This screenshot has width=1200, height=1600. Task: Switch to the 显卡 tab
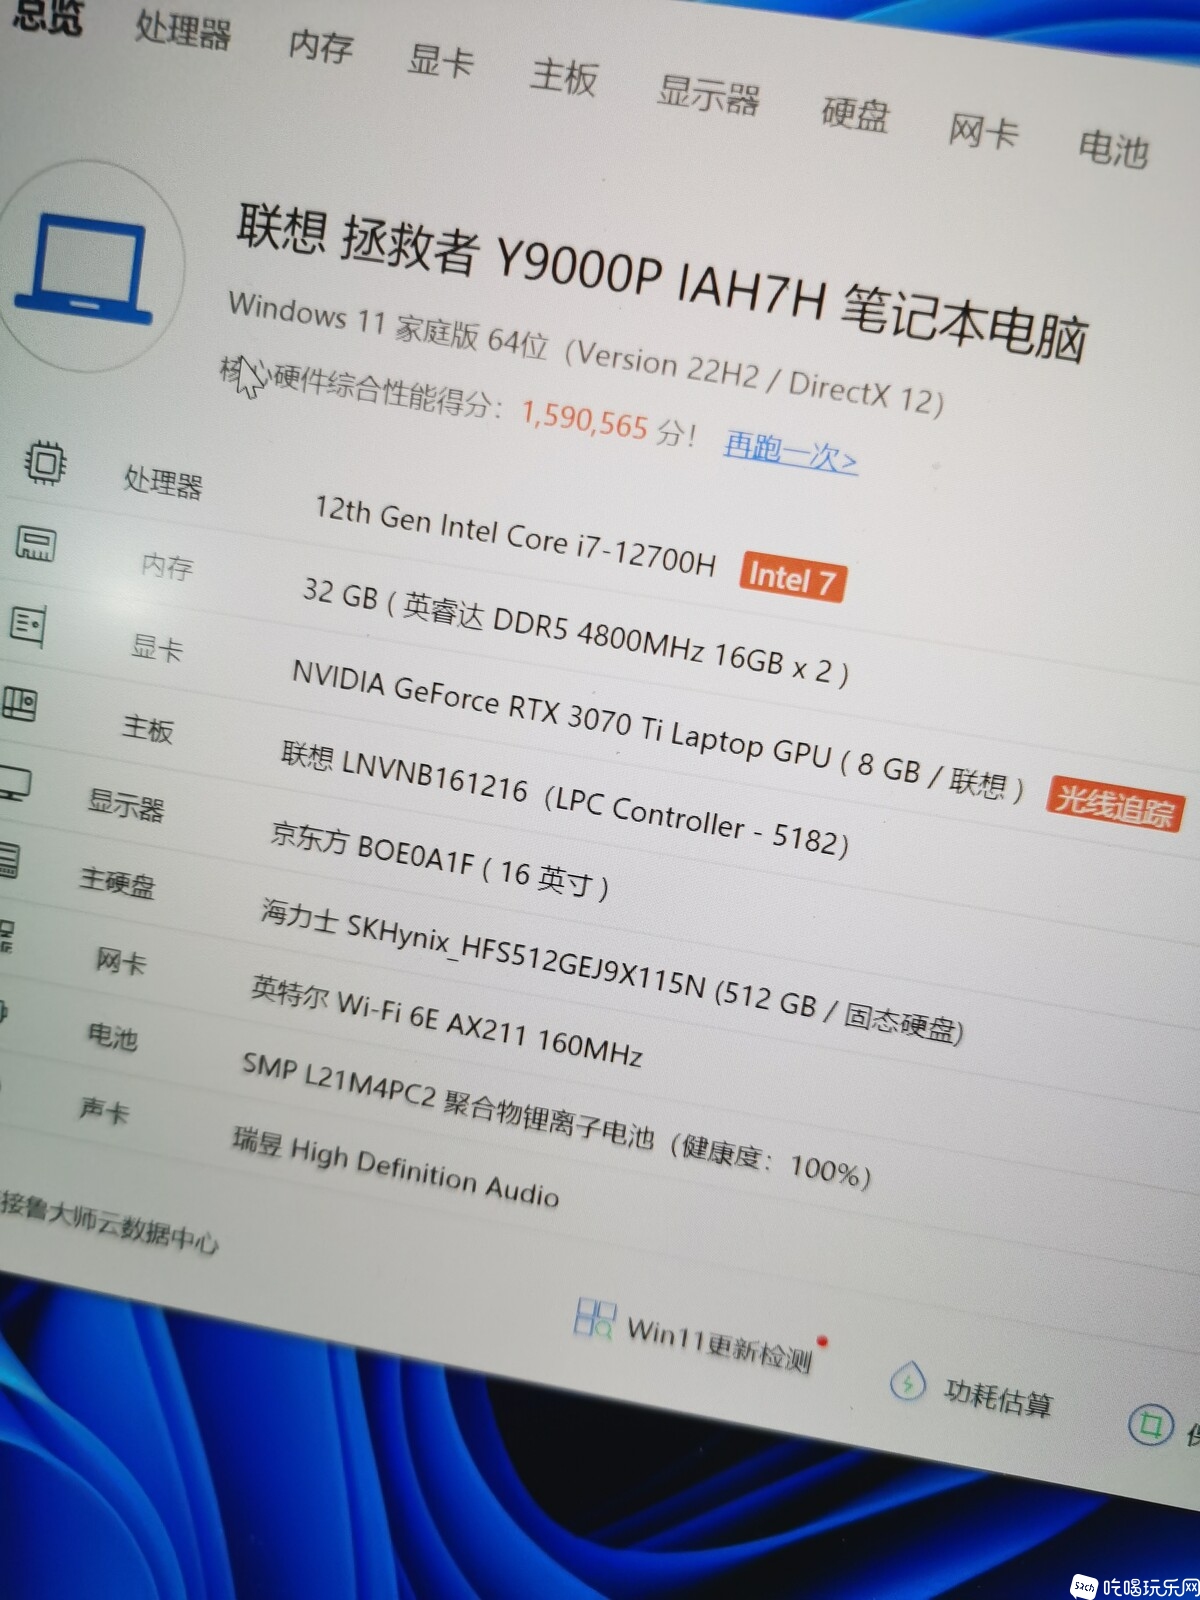[x=440, y=59]
